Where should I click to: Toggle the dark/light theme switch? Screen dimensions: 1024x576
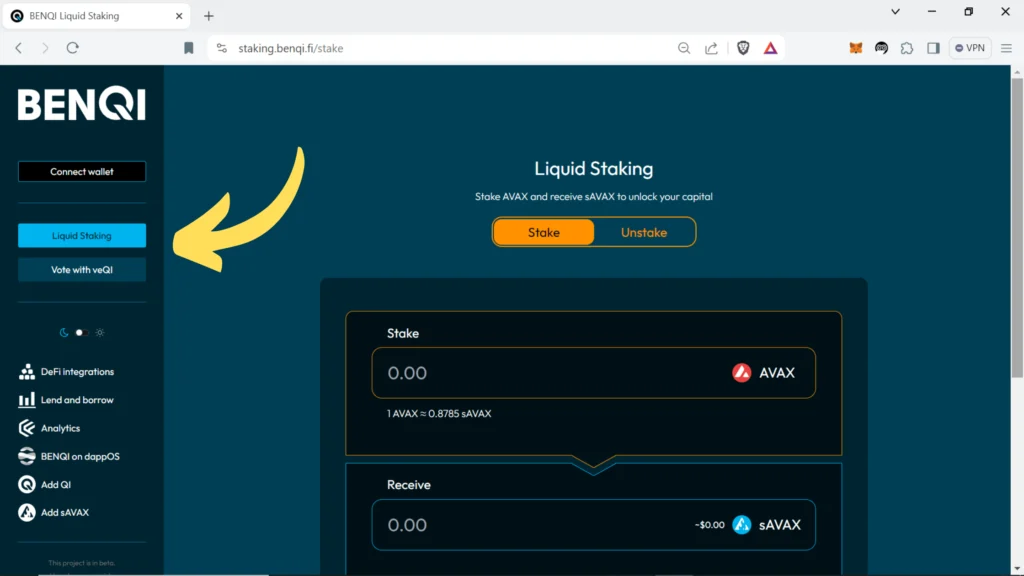82,332
